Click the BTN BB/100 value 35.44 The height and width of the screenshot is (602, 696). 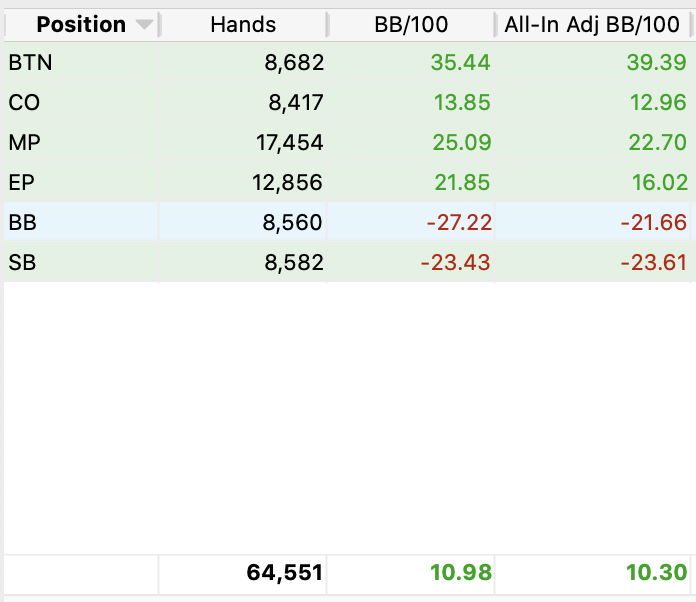461,64
